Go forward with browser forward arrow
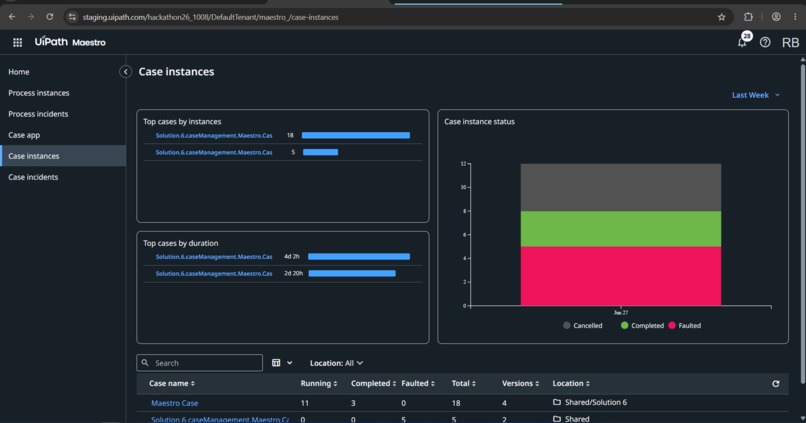Viewport: 806px width, 423px height. (31, 17)
